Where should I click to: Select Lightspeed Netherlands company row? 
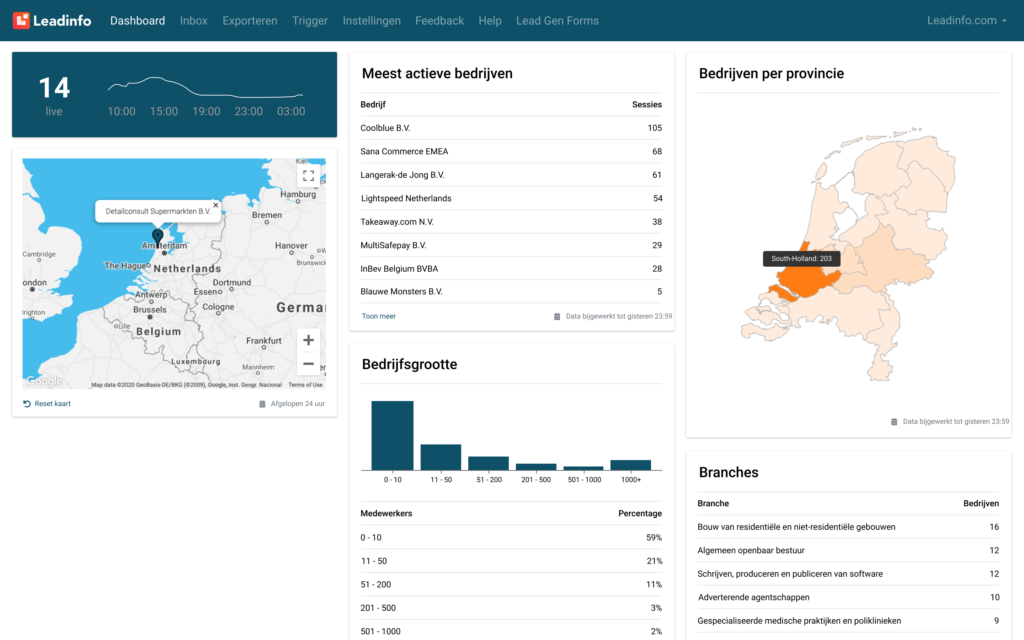click(511, 199)
